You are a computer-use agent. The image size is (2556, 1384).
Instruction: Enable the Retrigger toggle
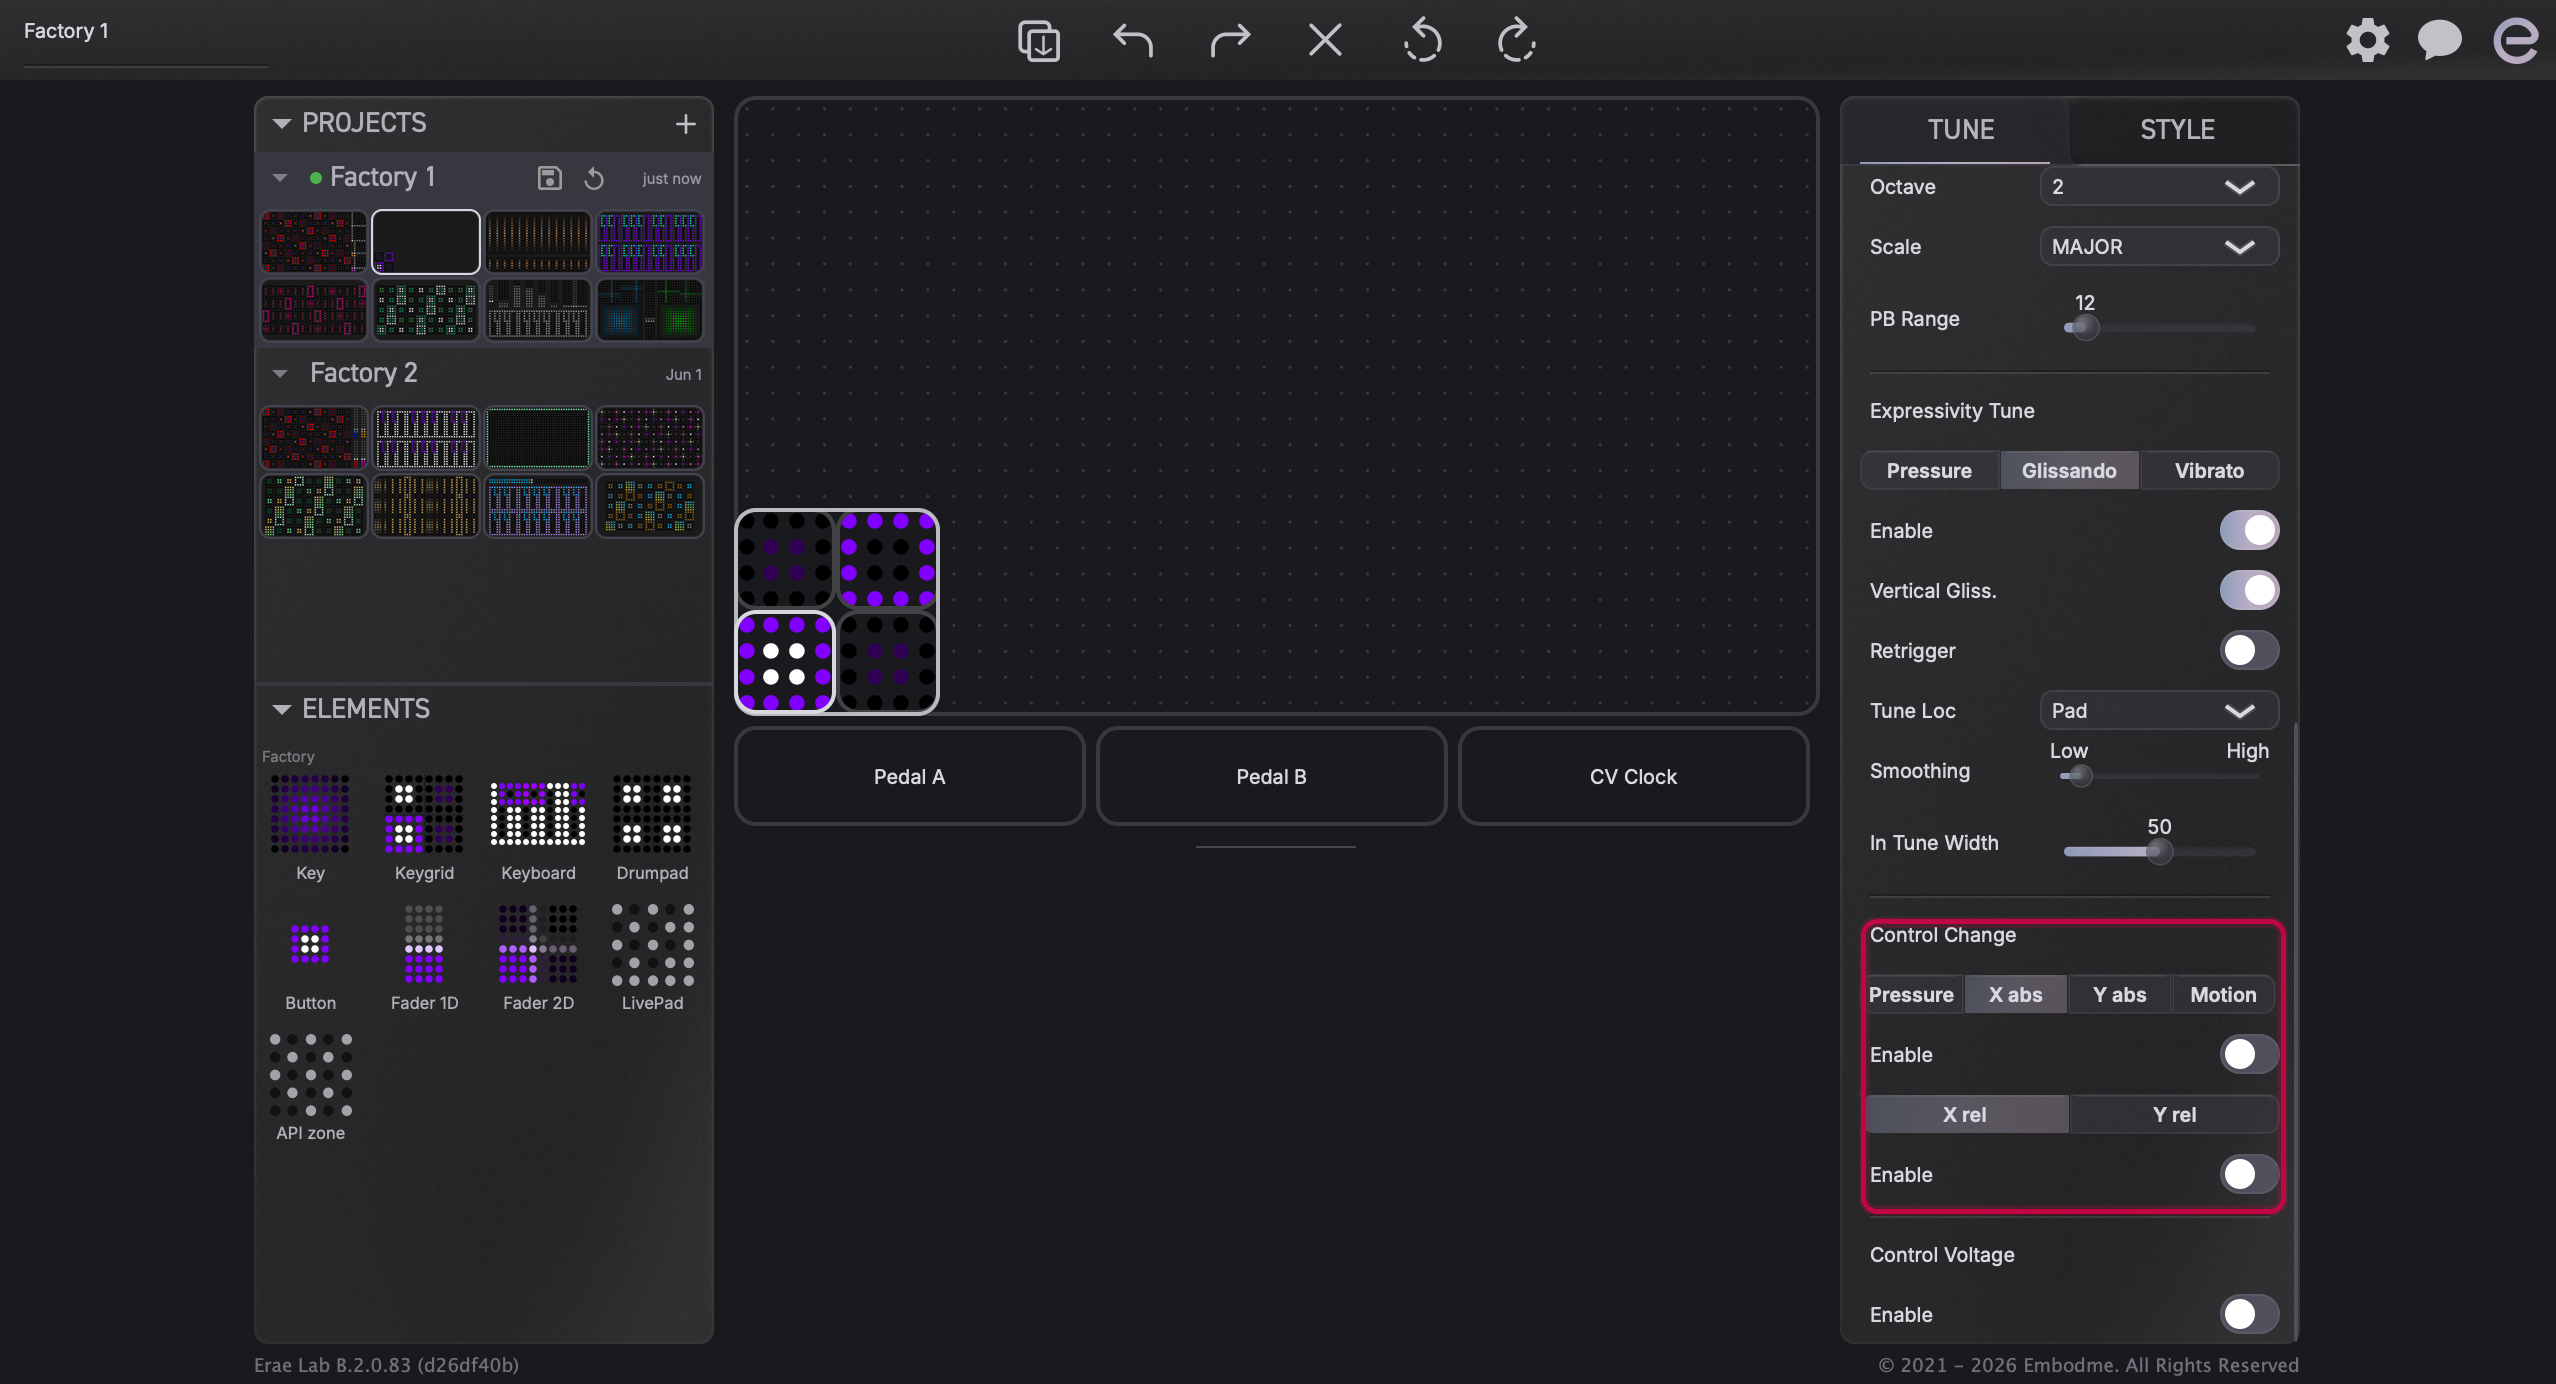[2249, 650]
